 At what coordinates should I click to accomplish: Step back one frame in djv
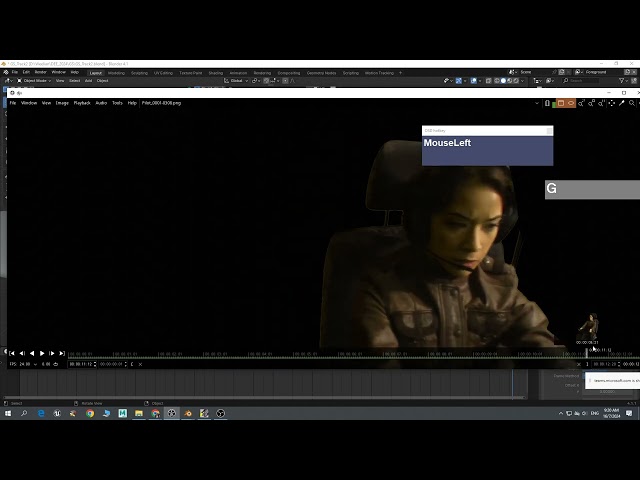coord(22,353)
